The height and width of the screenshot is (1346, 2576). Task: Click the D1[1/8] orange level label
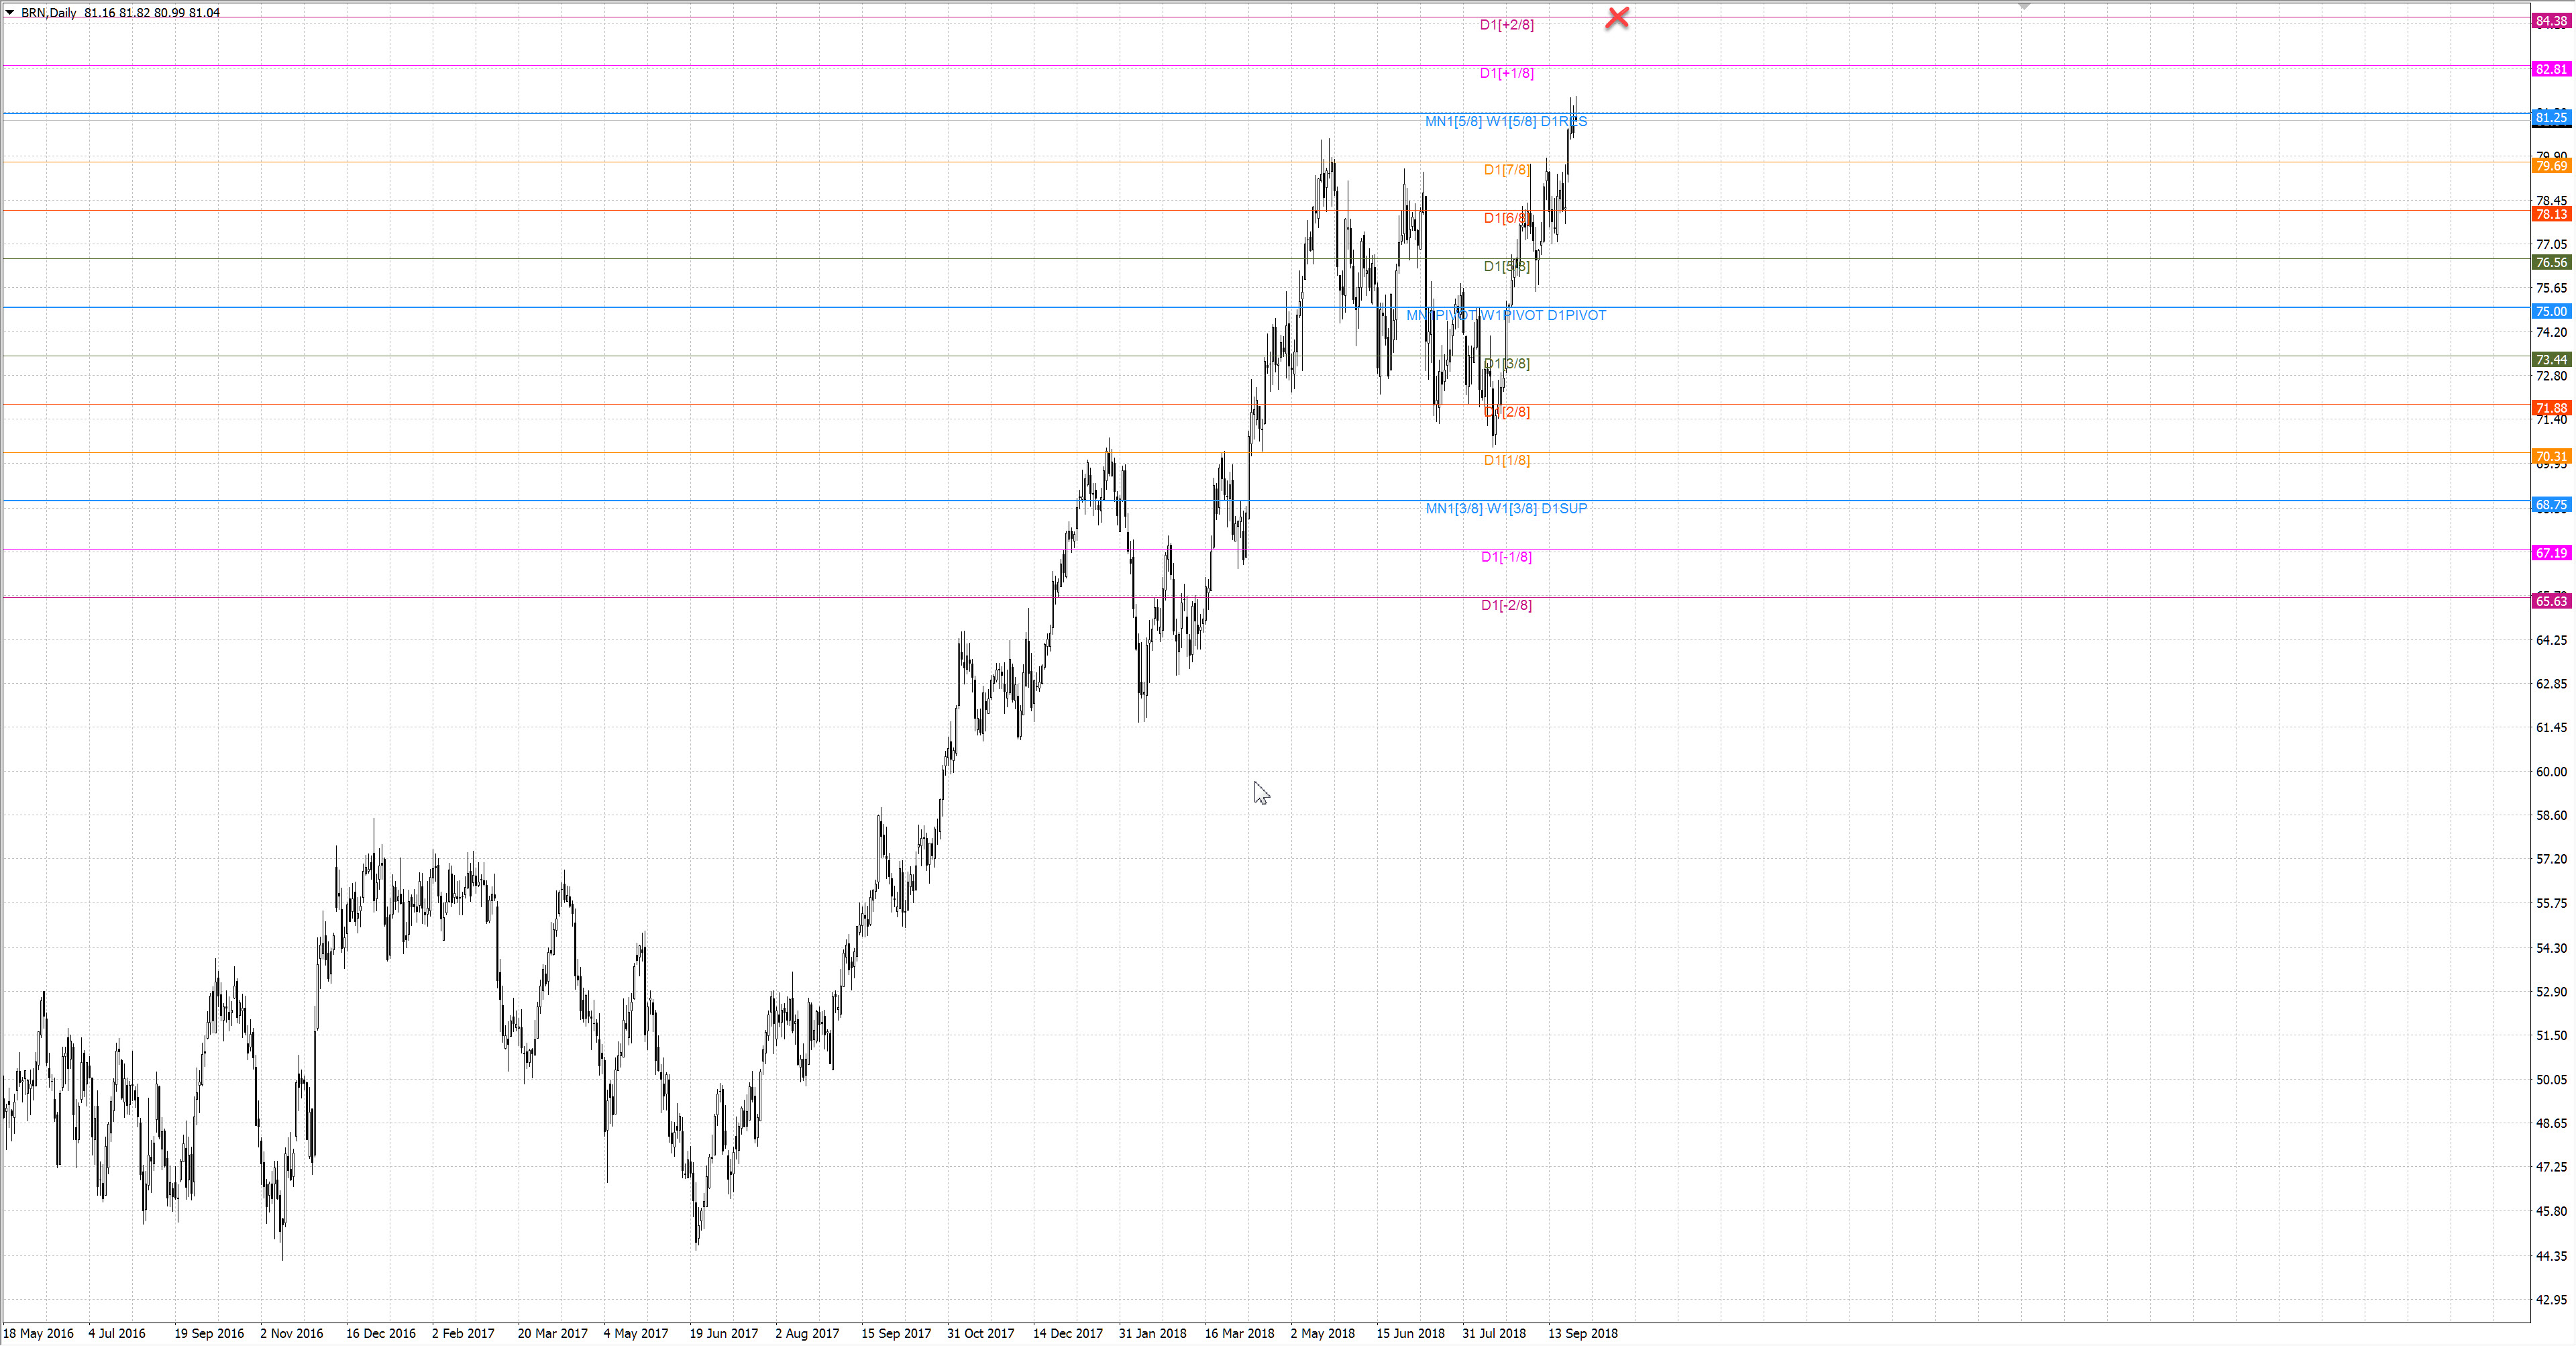coord(1506,460)
